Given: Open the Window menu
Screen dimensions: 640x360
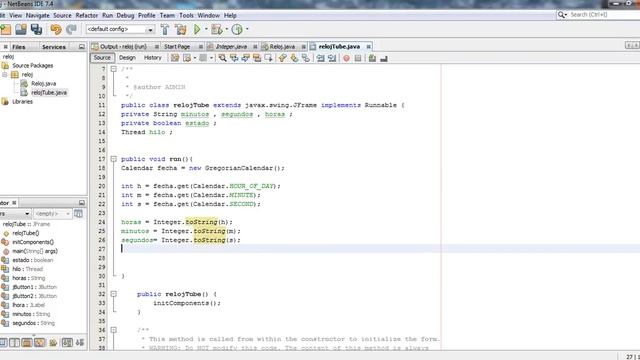Looking at the screenshot, I should click(209, 15).
